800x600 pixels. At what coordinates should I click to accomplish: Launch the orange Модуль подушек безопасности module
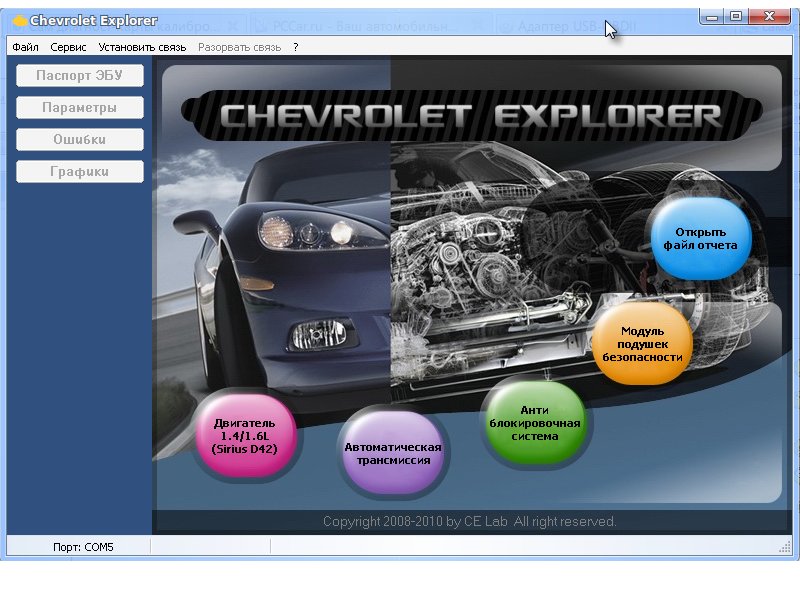(642, 343)
